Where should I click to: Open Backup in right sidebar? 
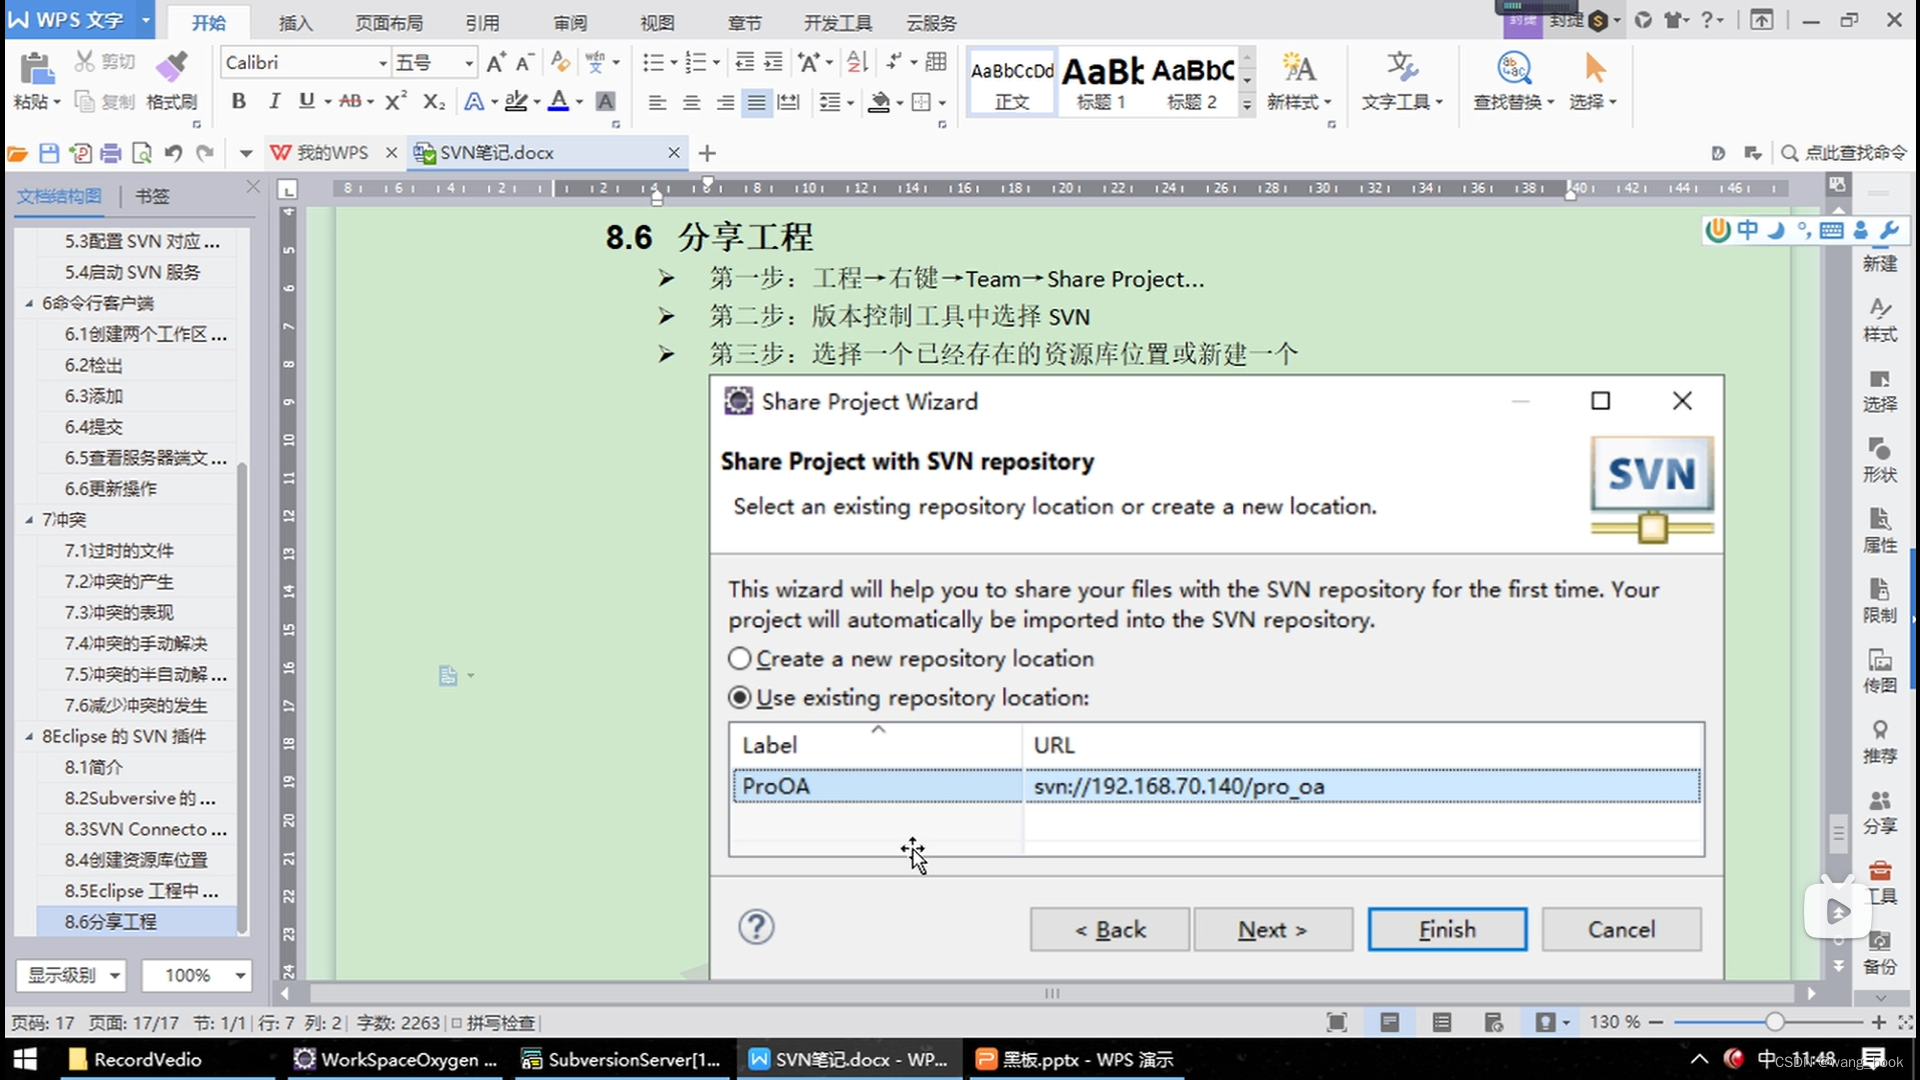[x=1880, y=953]
